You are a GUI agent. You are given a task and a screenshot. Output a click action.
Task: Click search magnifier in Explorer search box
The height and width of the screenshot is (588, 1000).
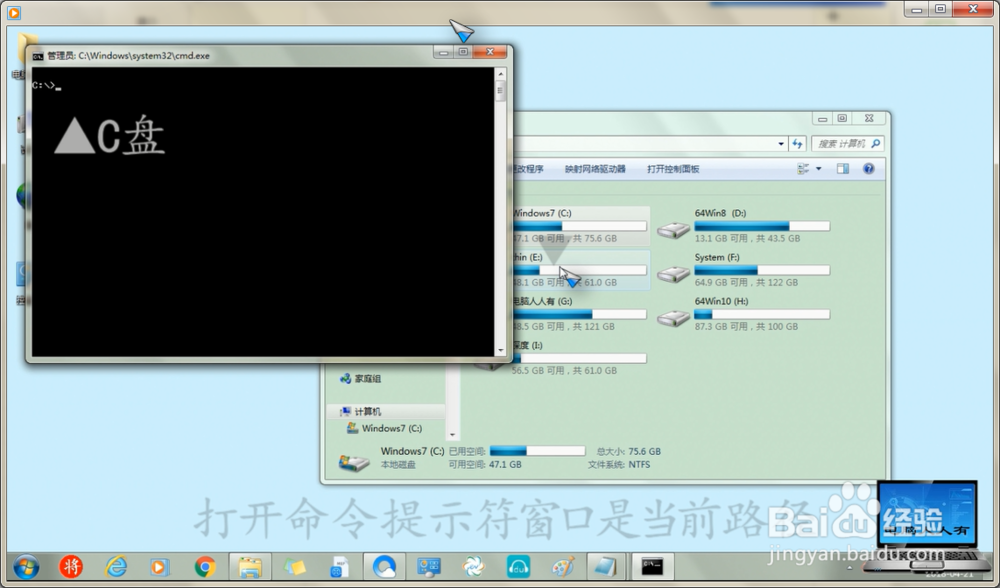click(876, 143)
